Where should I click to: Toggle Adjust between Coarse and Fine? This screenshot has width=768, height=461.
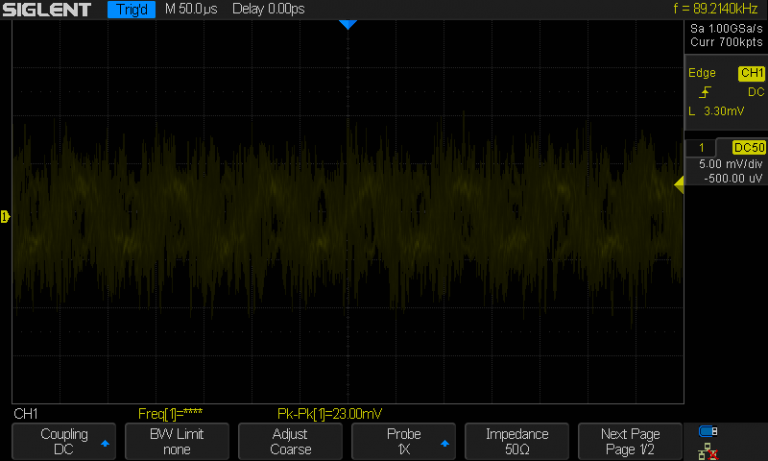tap(290, 441)
